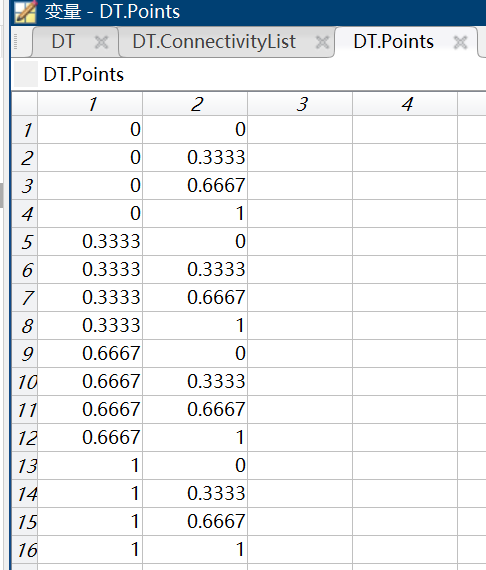Click the variable editor icon in title bar

(25, 11)
